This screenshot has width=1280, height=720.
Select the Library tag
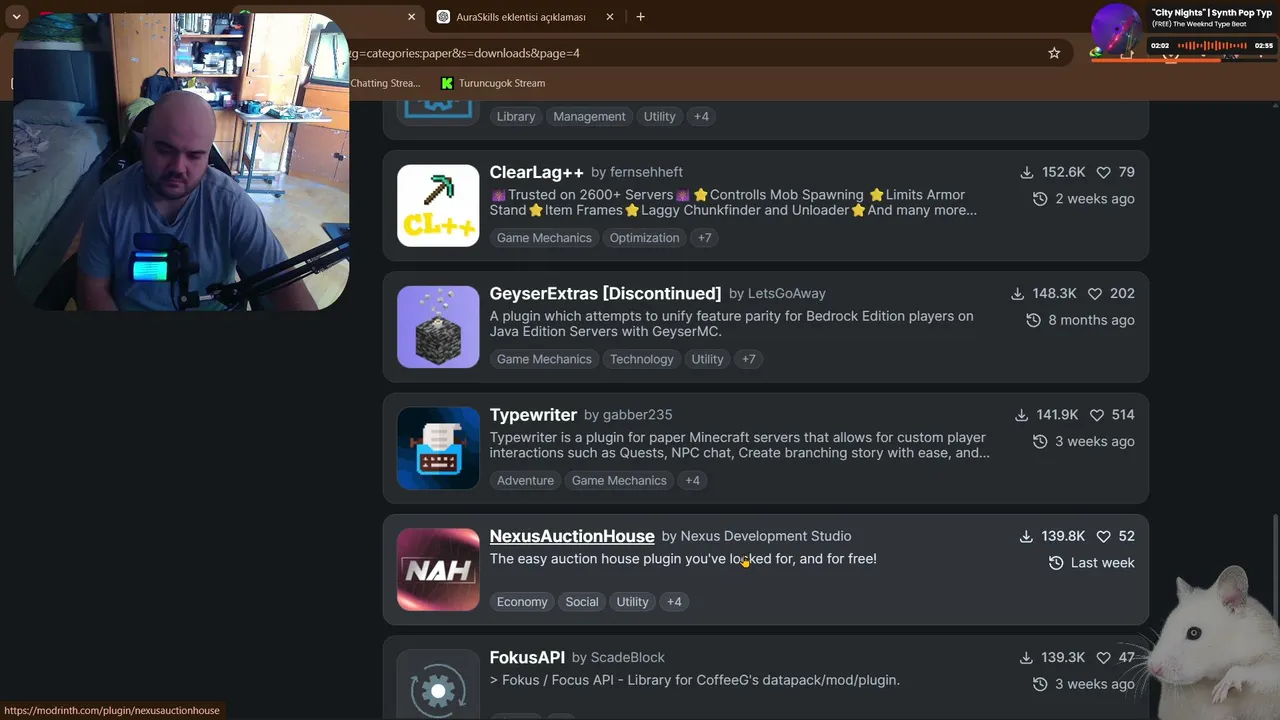click(x=516, y=116)
